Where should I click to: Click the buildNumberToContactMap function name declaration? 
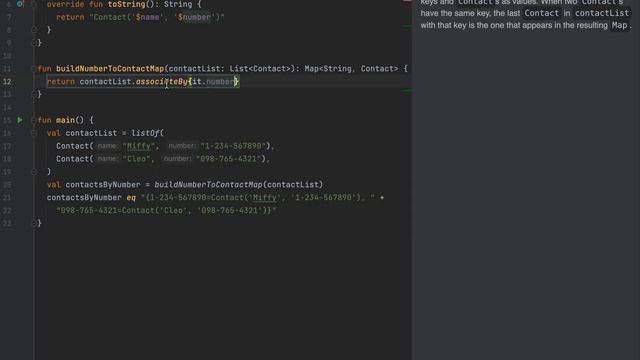(110, 69)
